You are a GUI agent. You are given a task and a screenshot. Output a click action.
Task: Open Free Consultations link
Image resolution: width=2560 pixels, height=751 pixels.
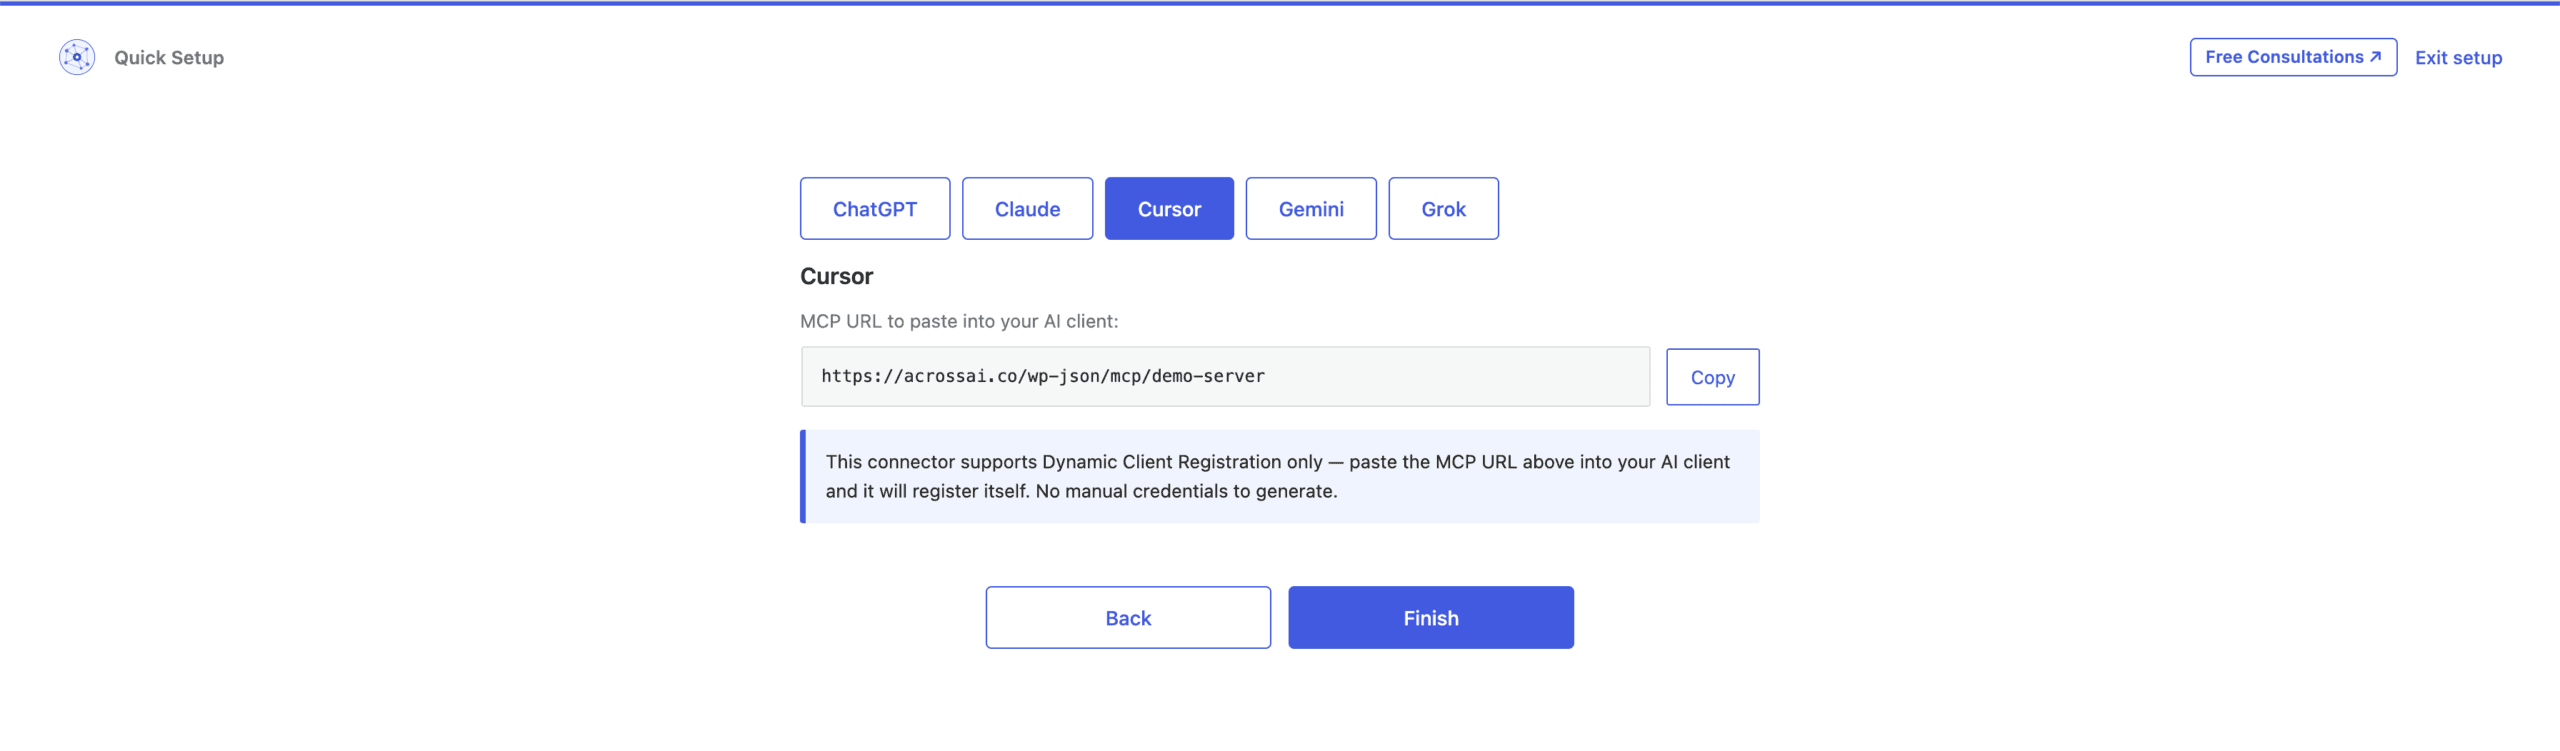point(2293,57)
